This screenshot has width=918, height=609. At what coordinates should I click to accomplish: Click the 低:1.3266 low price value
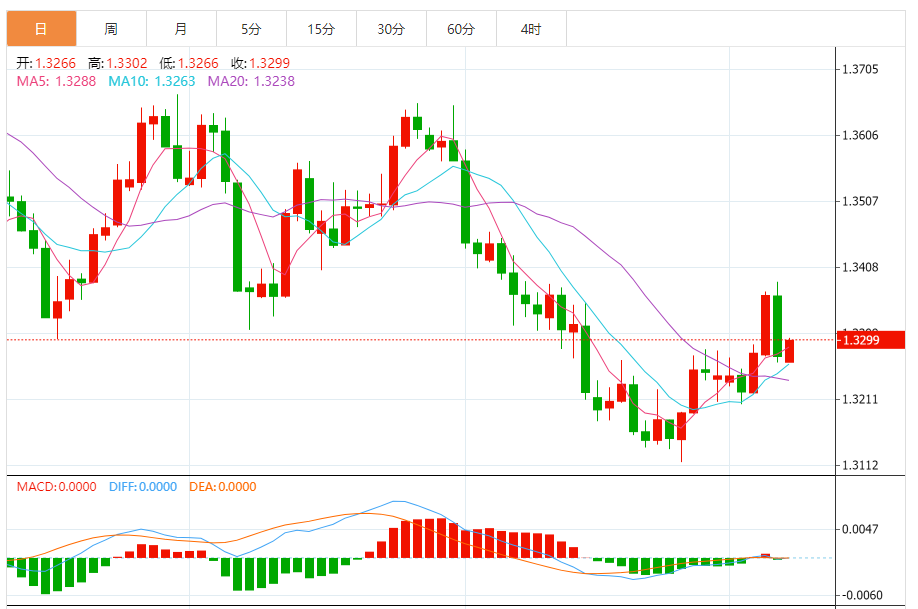coord(189,63)
